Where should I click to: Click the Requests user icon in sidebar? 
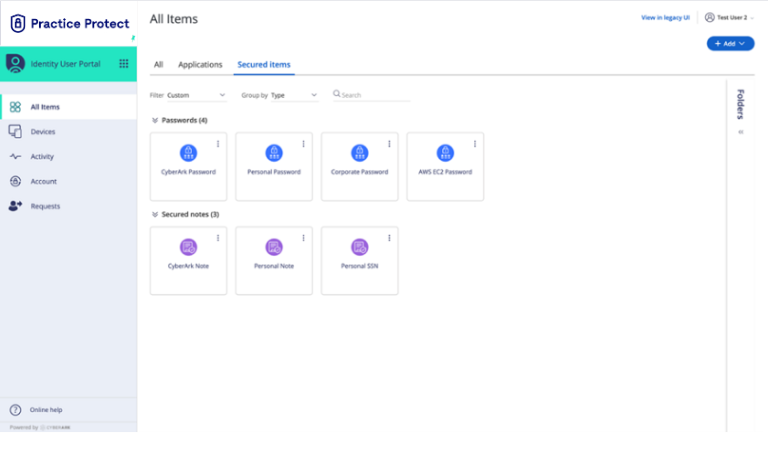(x=15, y=206)
